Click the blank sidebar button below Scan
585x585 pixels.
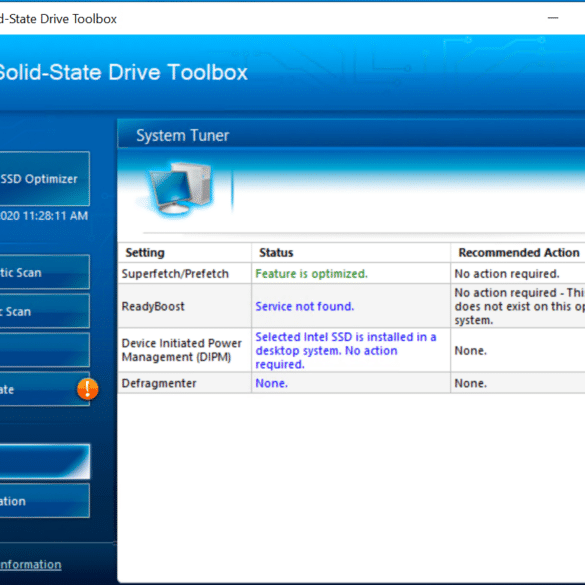[44, 350]
